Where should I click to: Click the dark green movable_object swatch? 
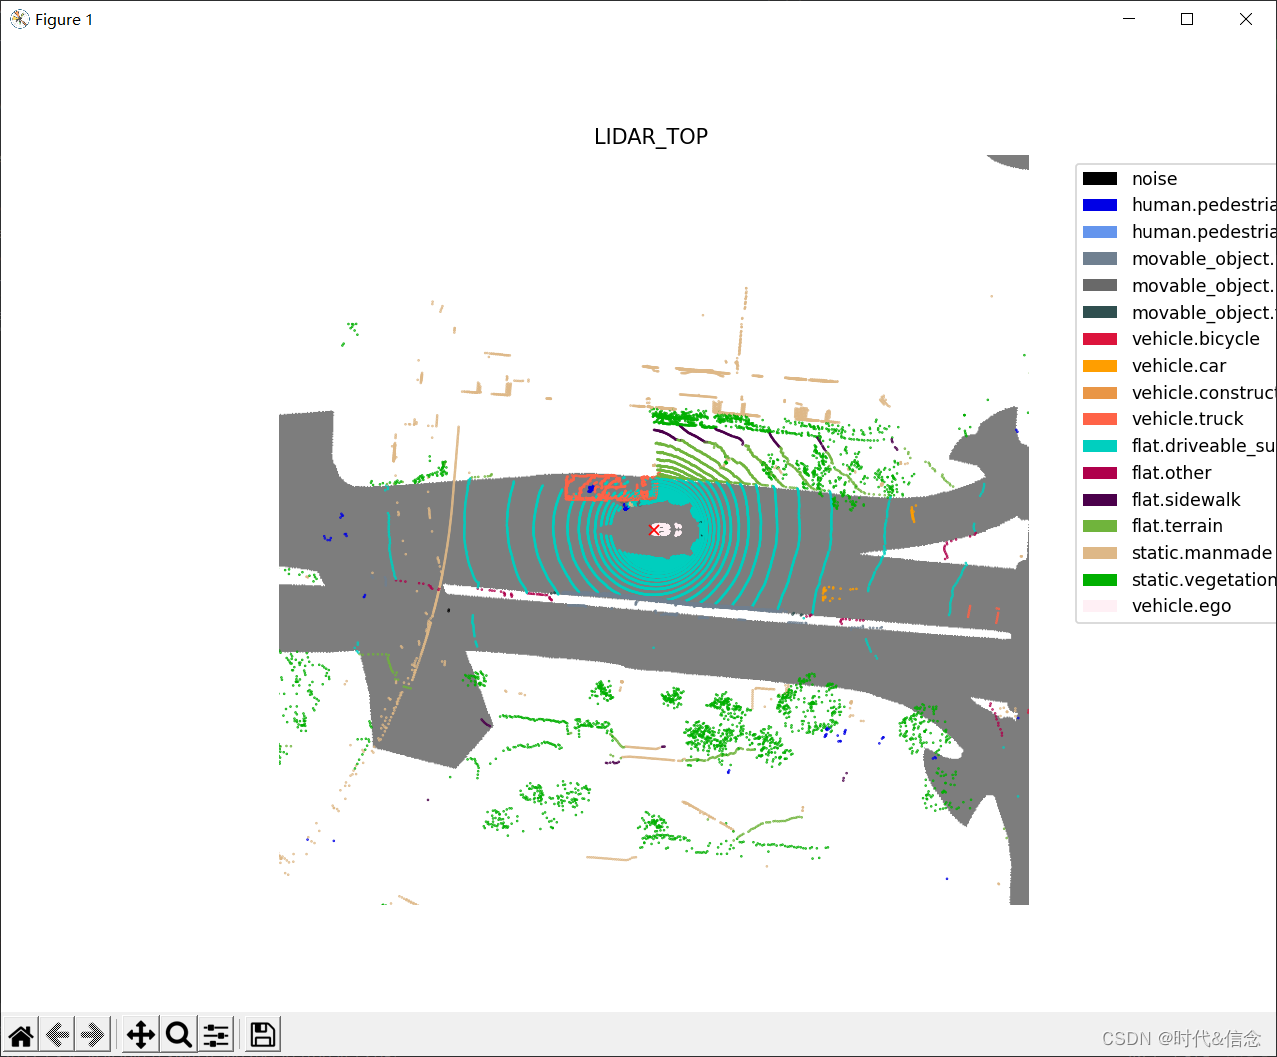[1100, 312]
